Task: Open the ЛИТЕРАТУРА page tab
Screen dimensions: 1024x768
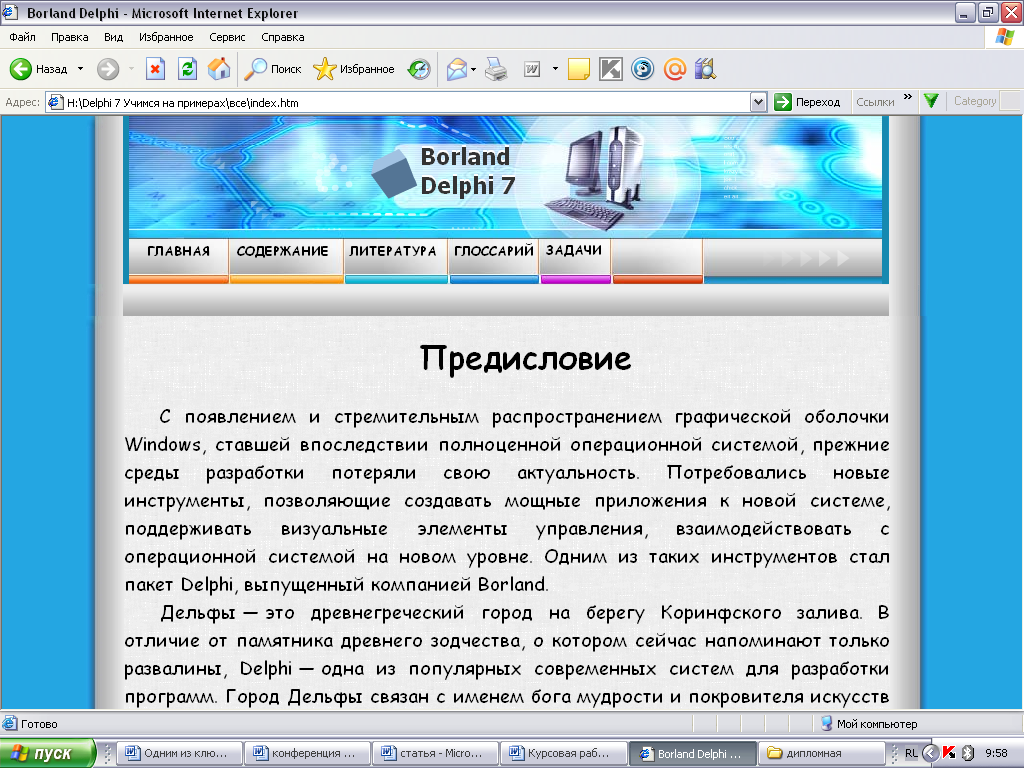Action: point(396,260)
